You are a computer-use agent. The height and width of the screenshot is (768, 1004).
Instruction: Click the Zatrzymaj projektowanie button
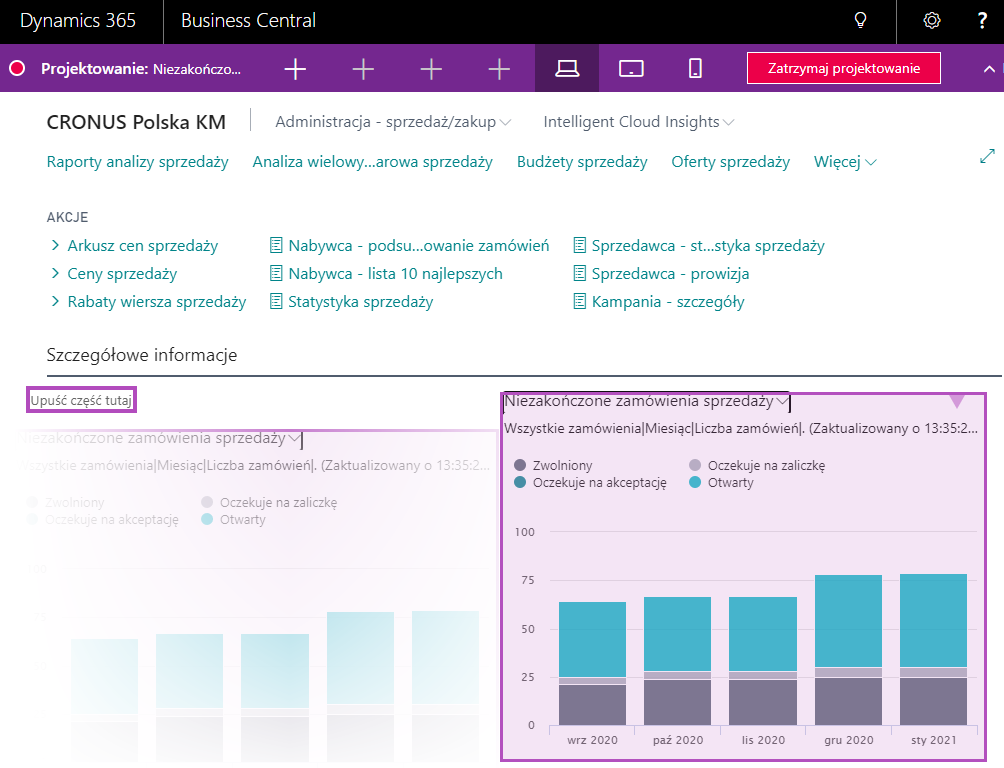point(844,69)
